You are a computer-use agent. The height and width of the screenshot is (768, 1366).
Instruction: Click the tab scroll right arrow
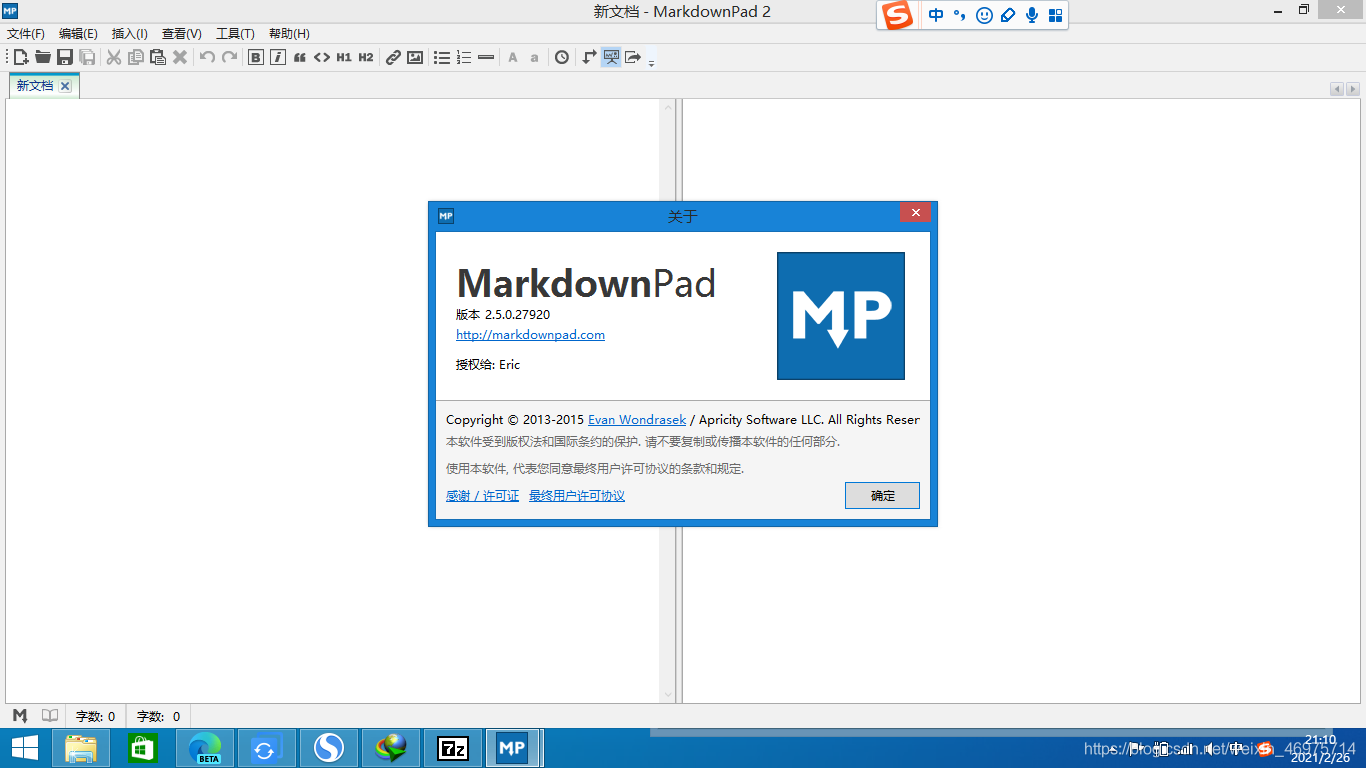pyautogui.click(x=1353, y=89)
